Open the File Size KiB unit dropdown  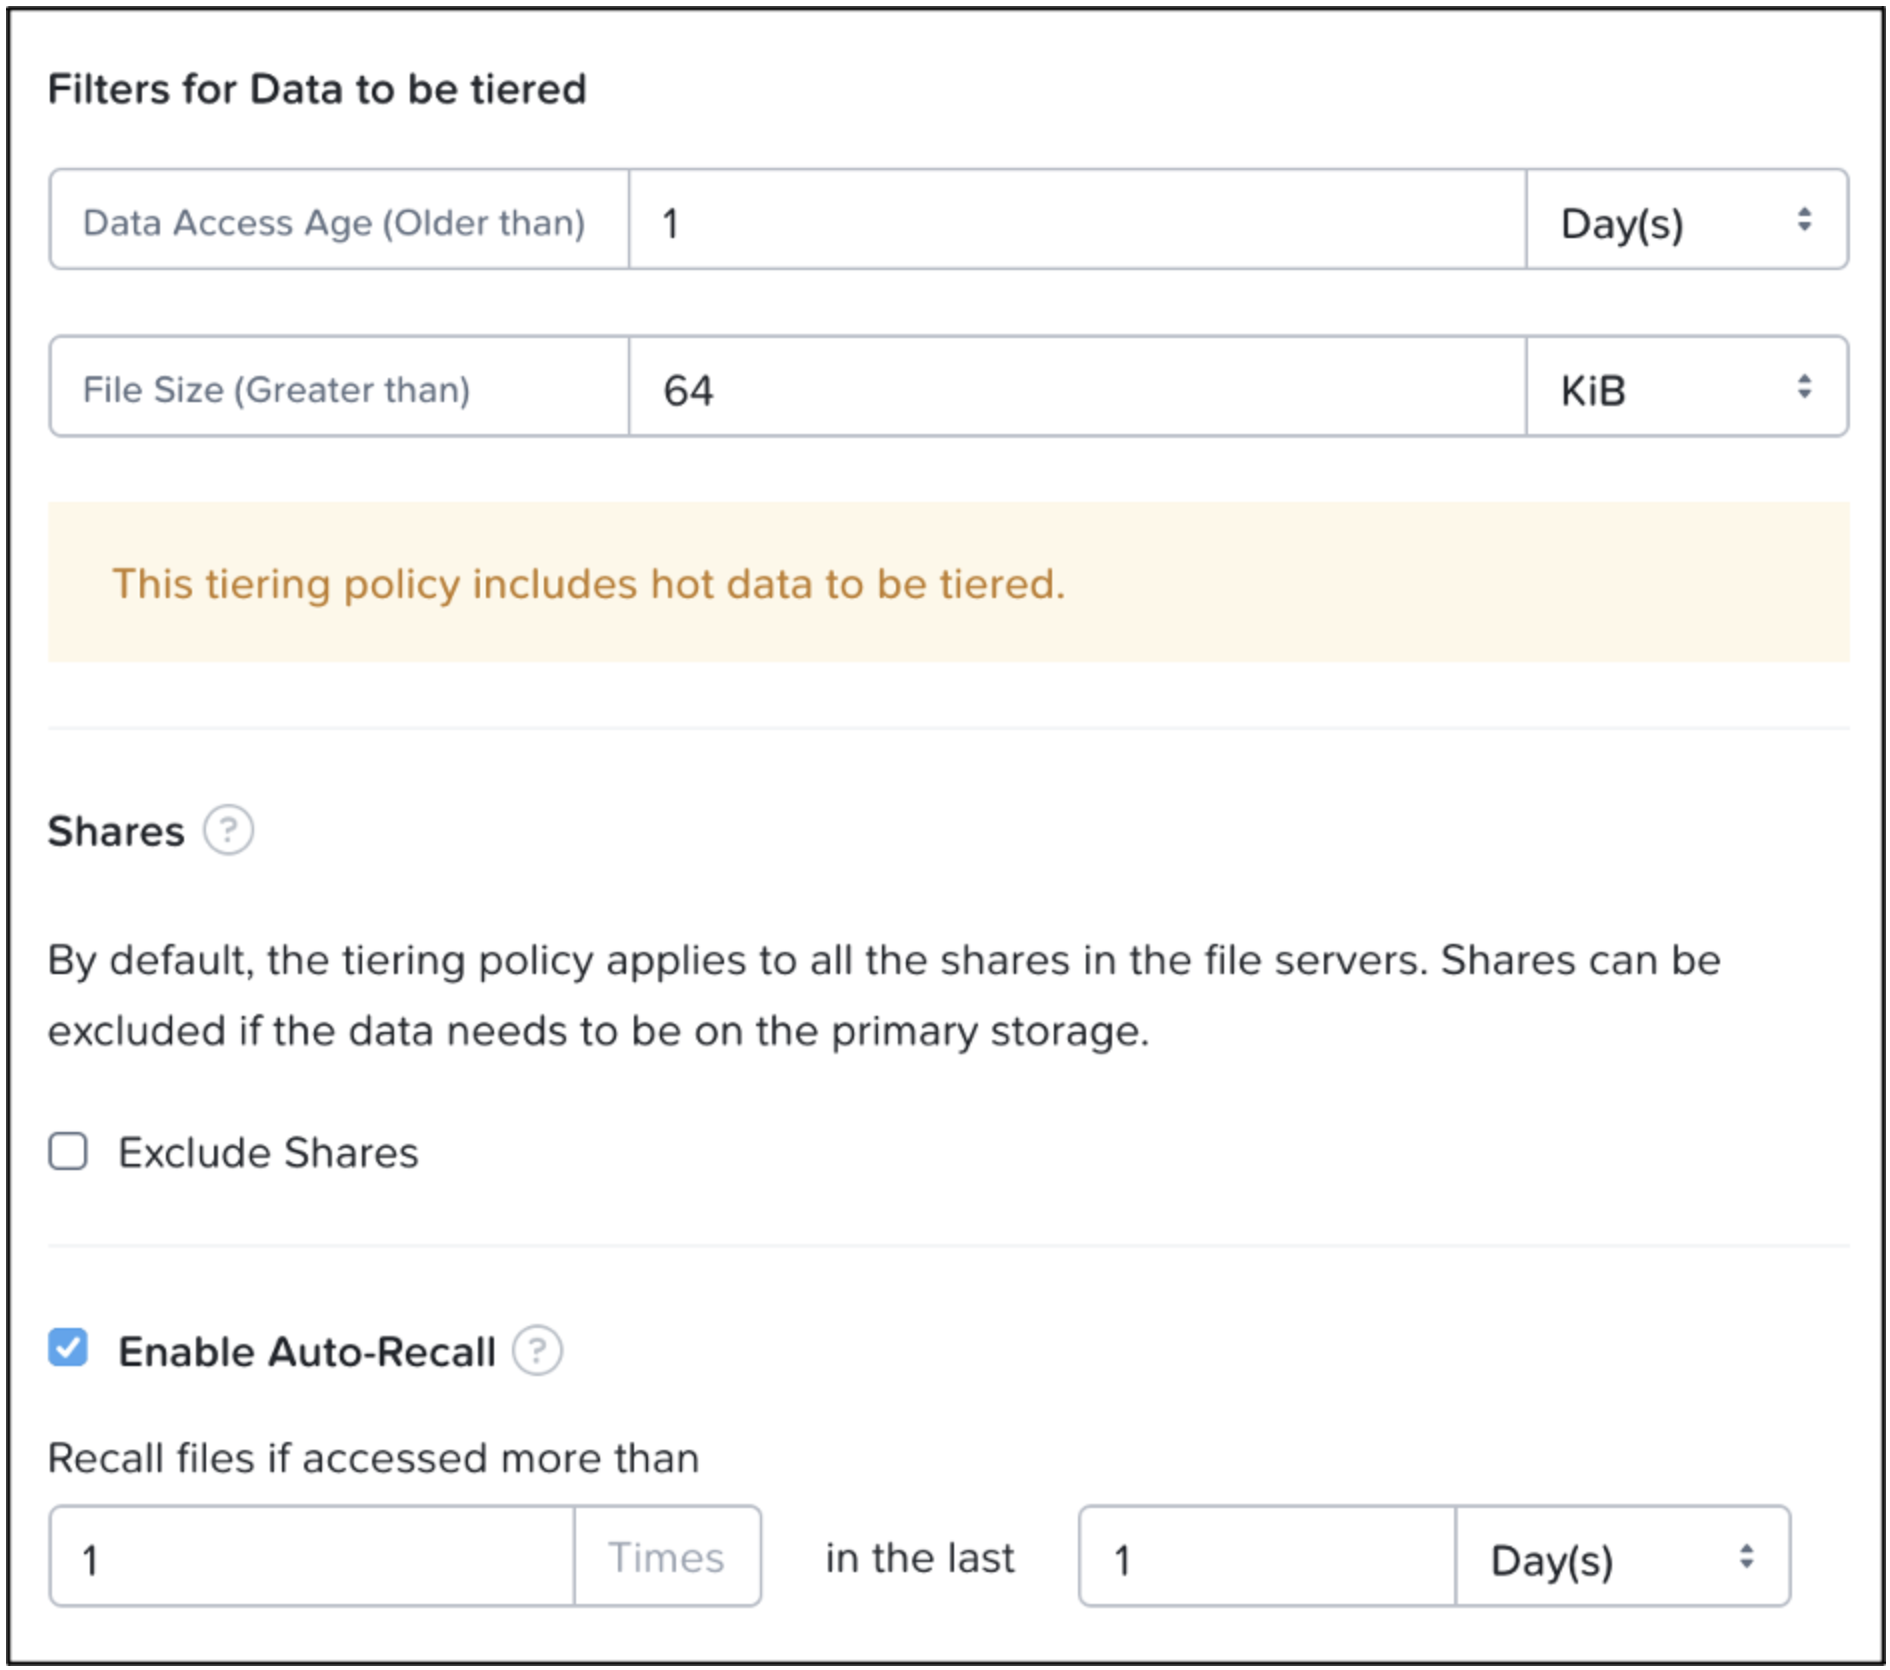click(x=1686, y=388)
